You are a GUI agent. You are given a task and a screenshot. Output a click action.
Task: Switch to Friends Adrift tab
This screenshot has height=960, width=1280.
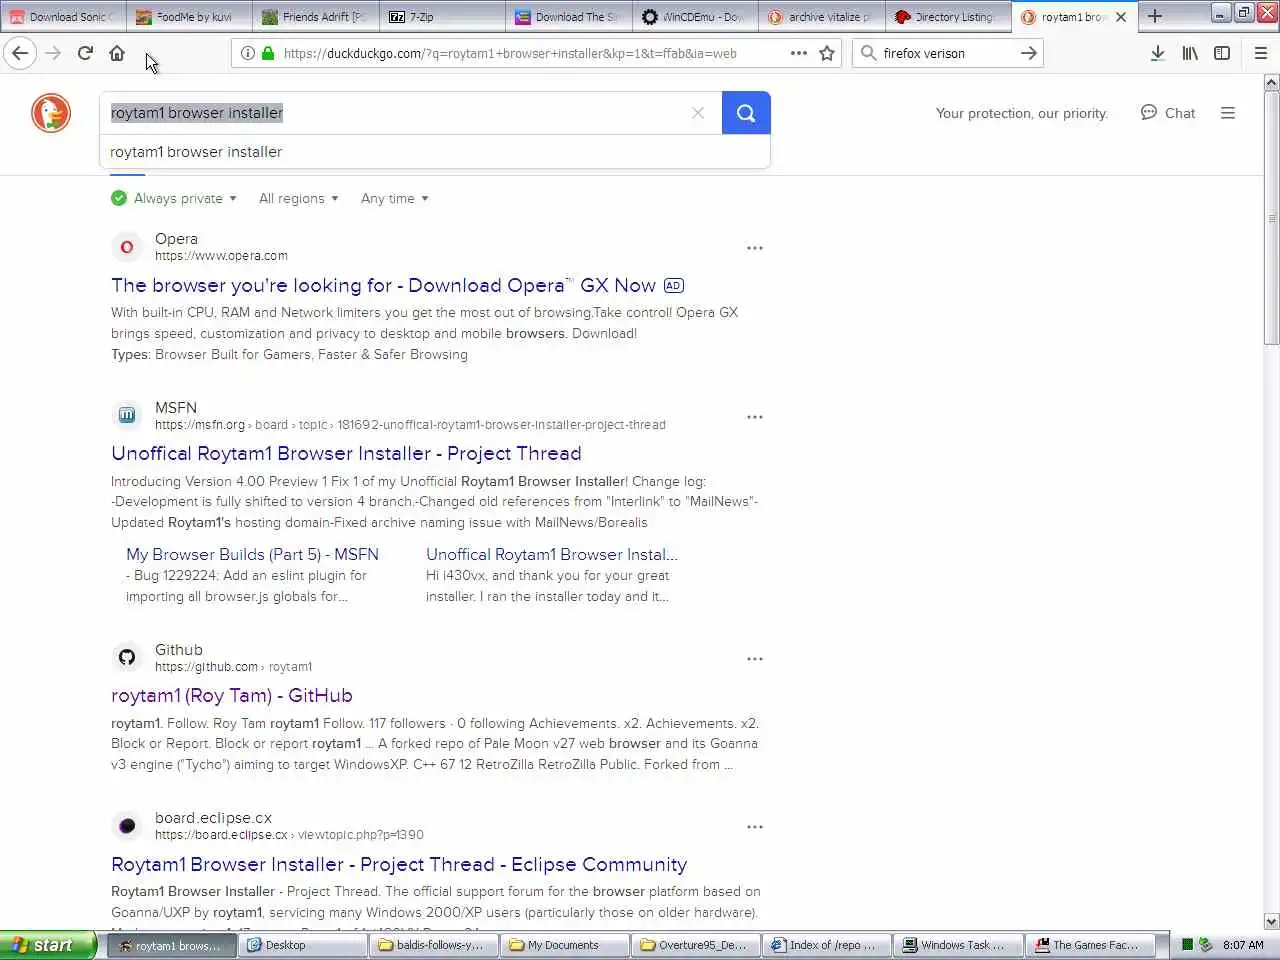pyautogui.click(x=315, y=16)
